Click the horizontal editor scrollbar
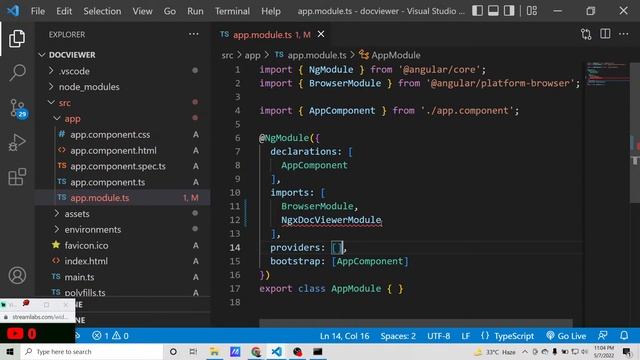Viewport: 640px width, 360px height. [416, 323]
